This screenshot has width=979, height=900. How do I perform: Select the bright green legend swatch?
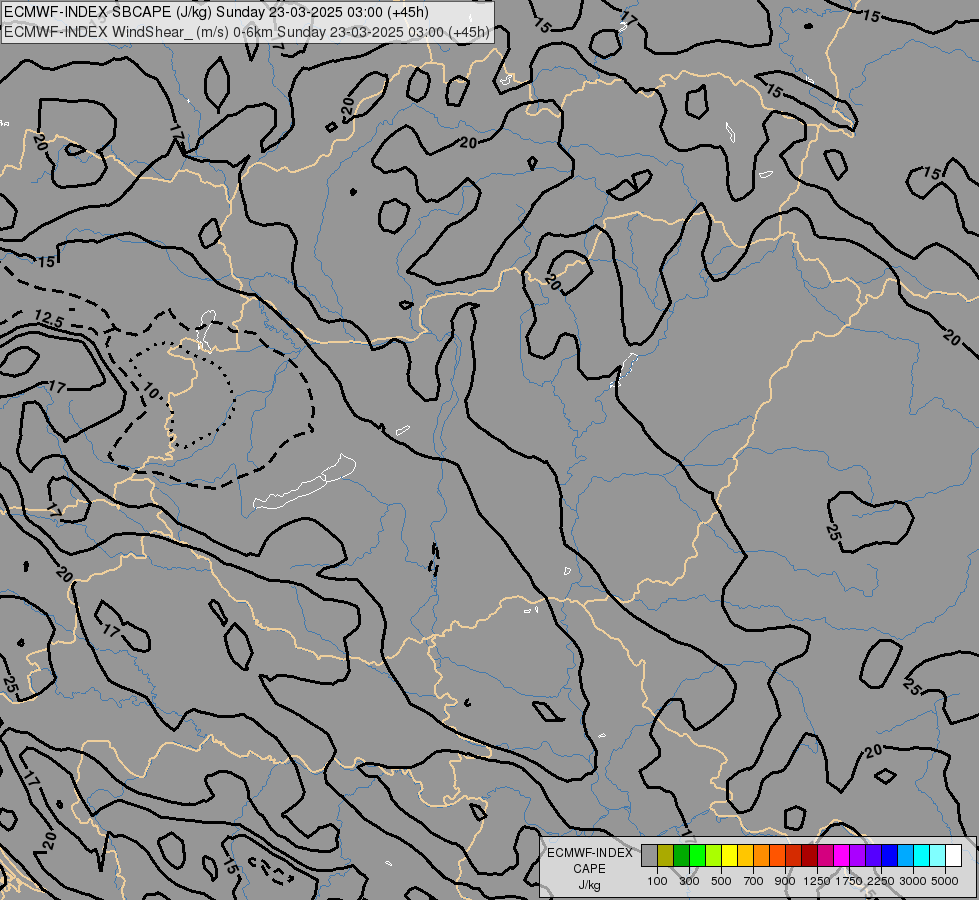pyautogui.click(x=697, y=855)
